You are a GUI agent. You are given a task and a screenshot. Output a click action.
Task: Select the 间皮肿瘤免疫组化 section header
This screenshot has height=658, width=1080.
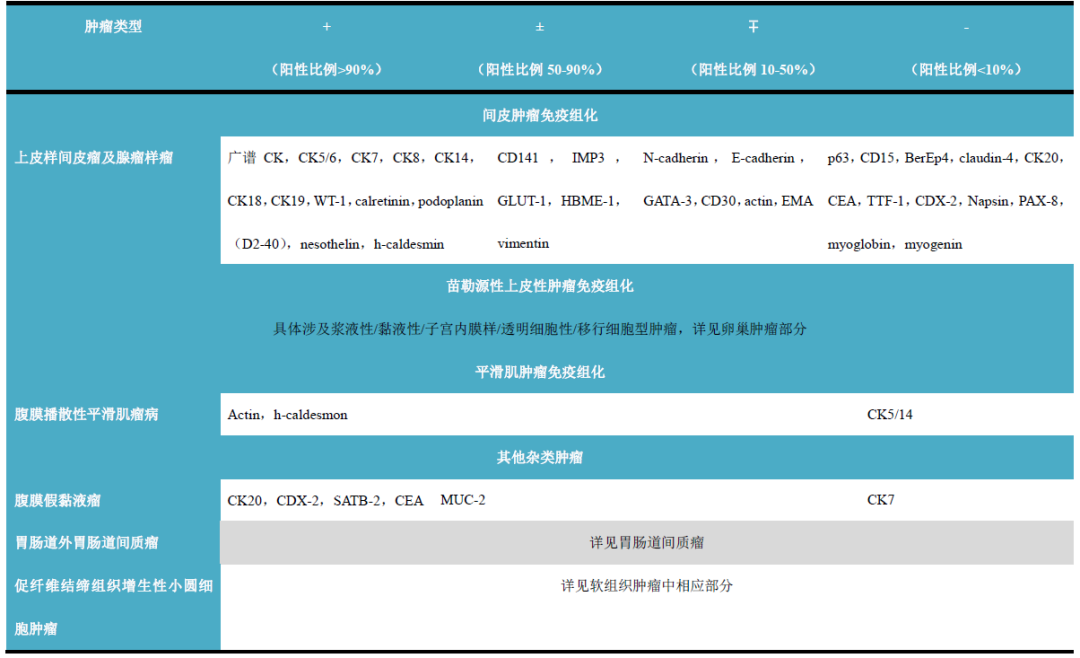(540, 114)
